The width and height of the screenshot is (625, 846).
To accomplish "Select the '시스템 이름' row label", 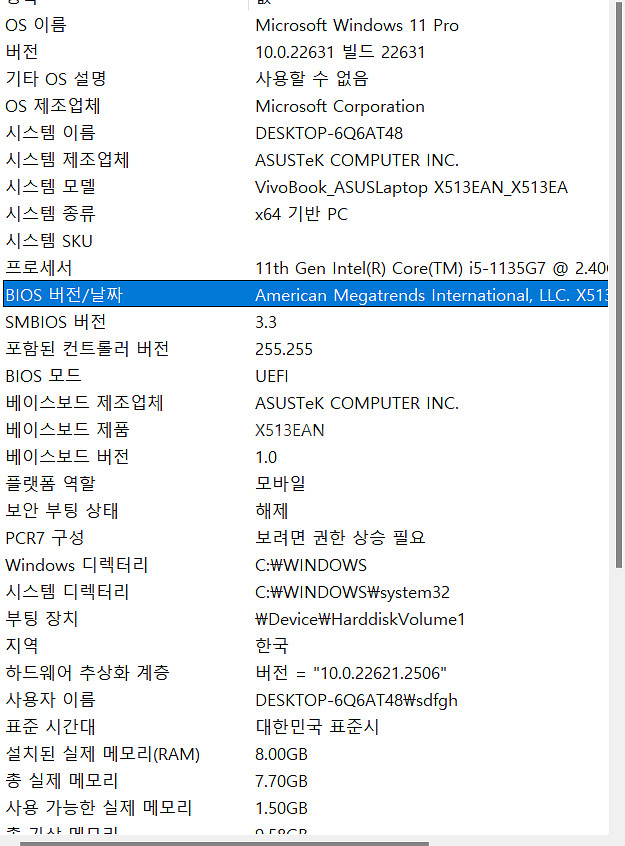I will [x=50, y=133].
